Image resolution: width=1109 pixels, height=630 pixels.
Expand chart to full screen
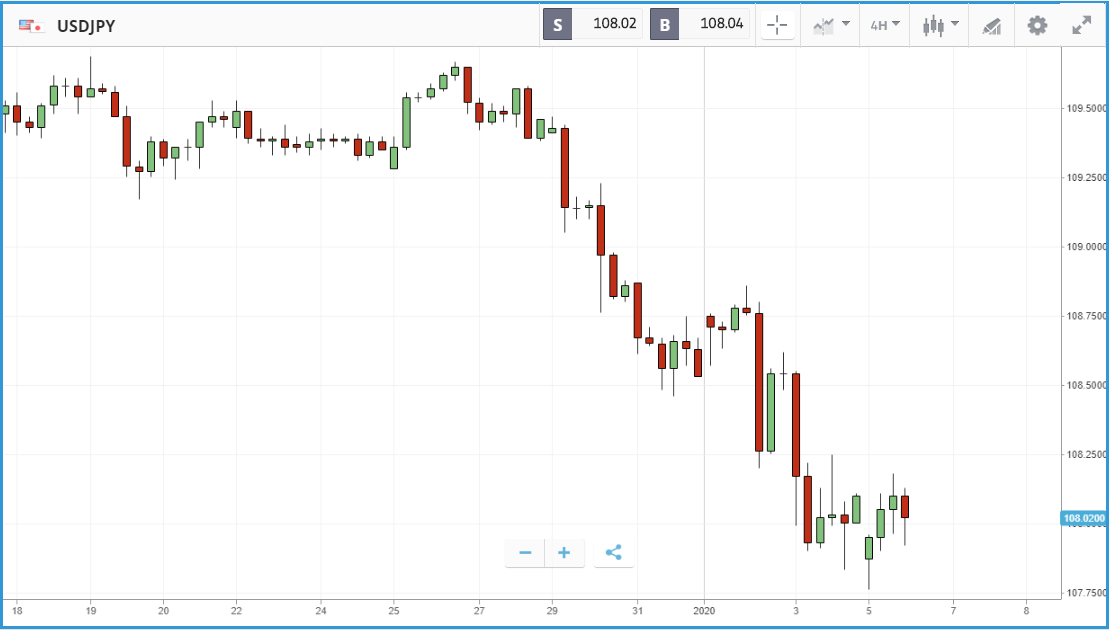[x=1081, y=25]
